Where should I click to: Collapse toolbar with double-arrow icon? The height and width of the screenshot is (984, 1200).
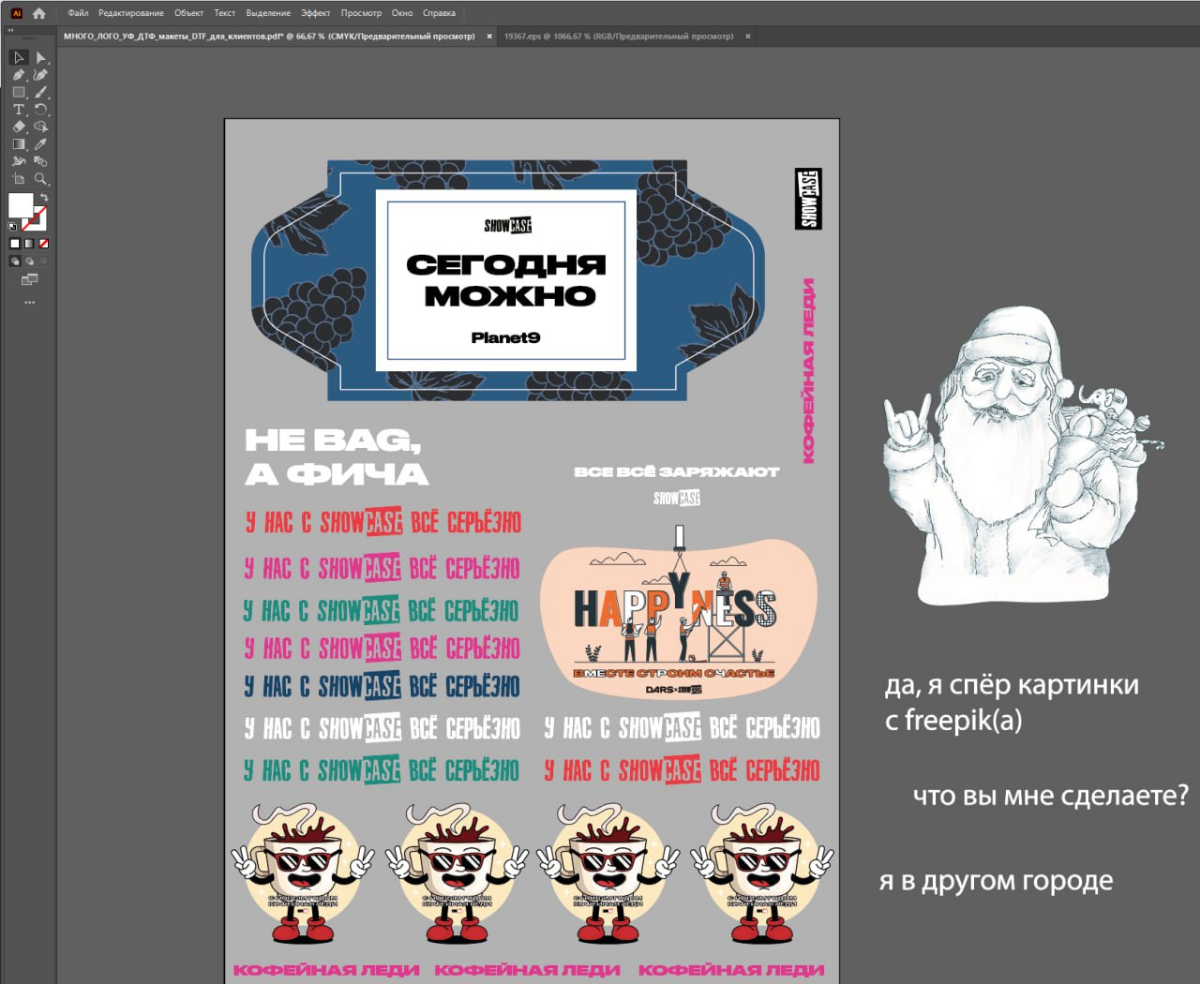[x=11, y=30]
